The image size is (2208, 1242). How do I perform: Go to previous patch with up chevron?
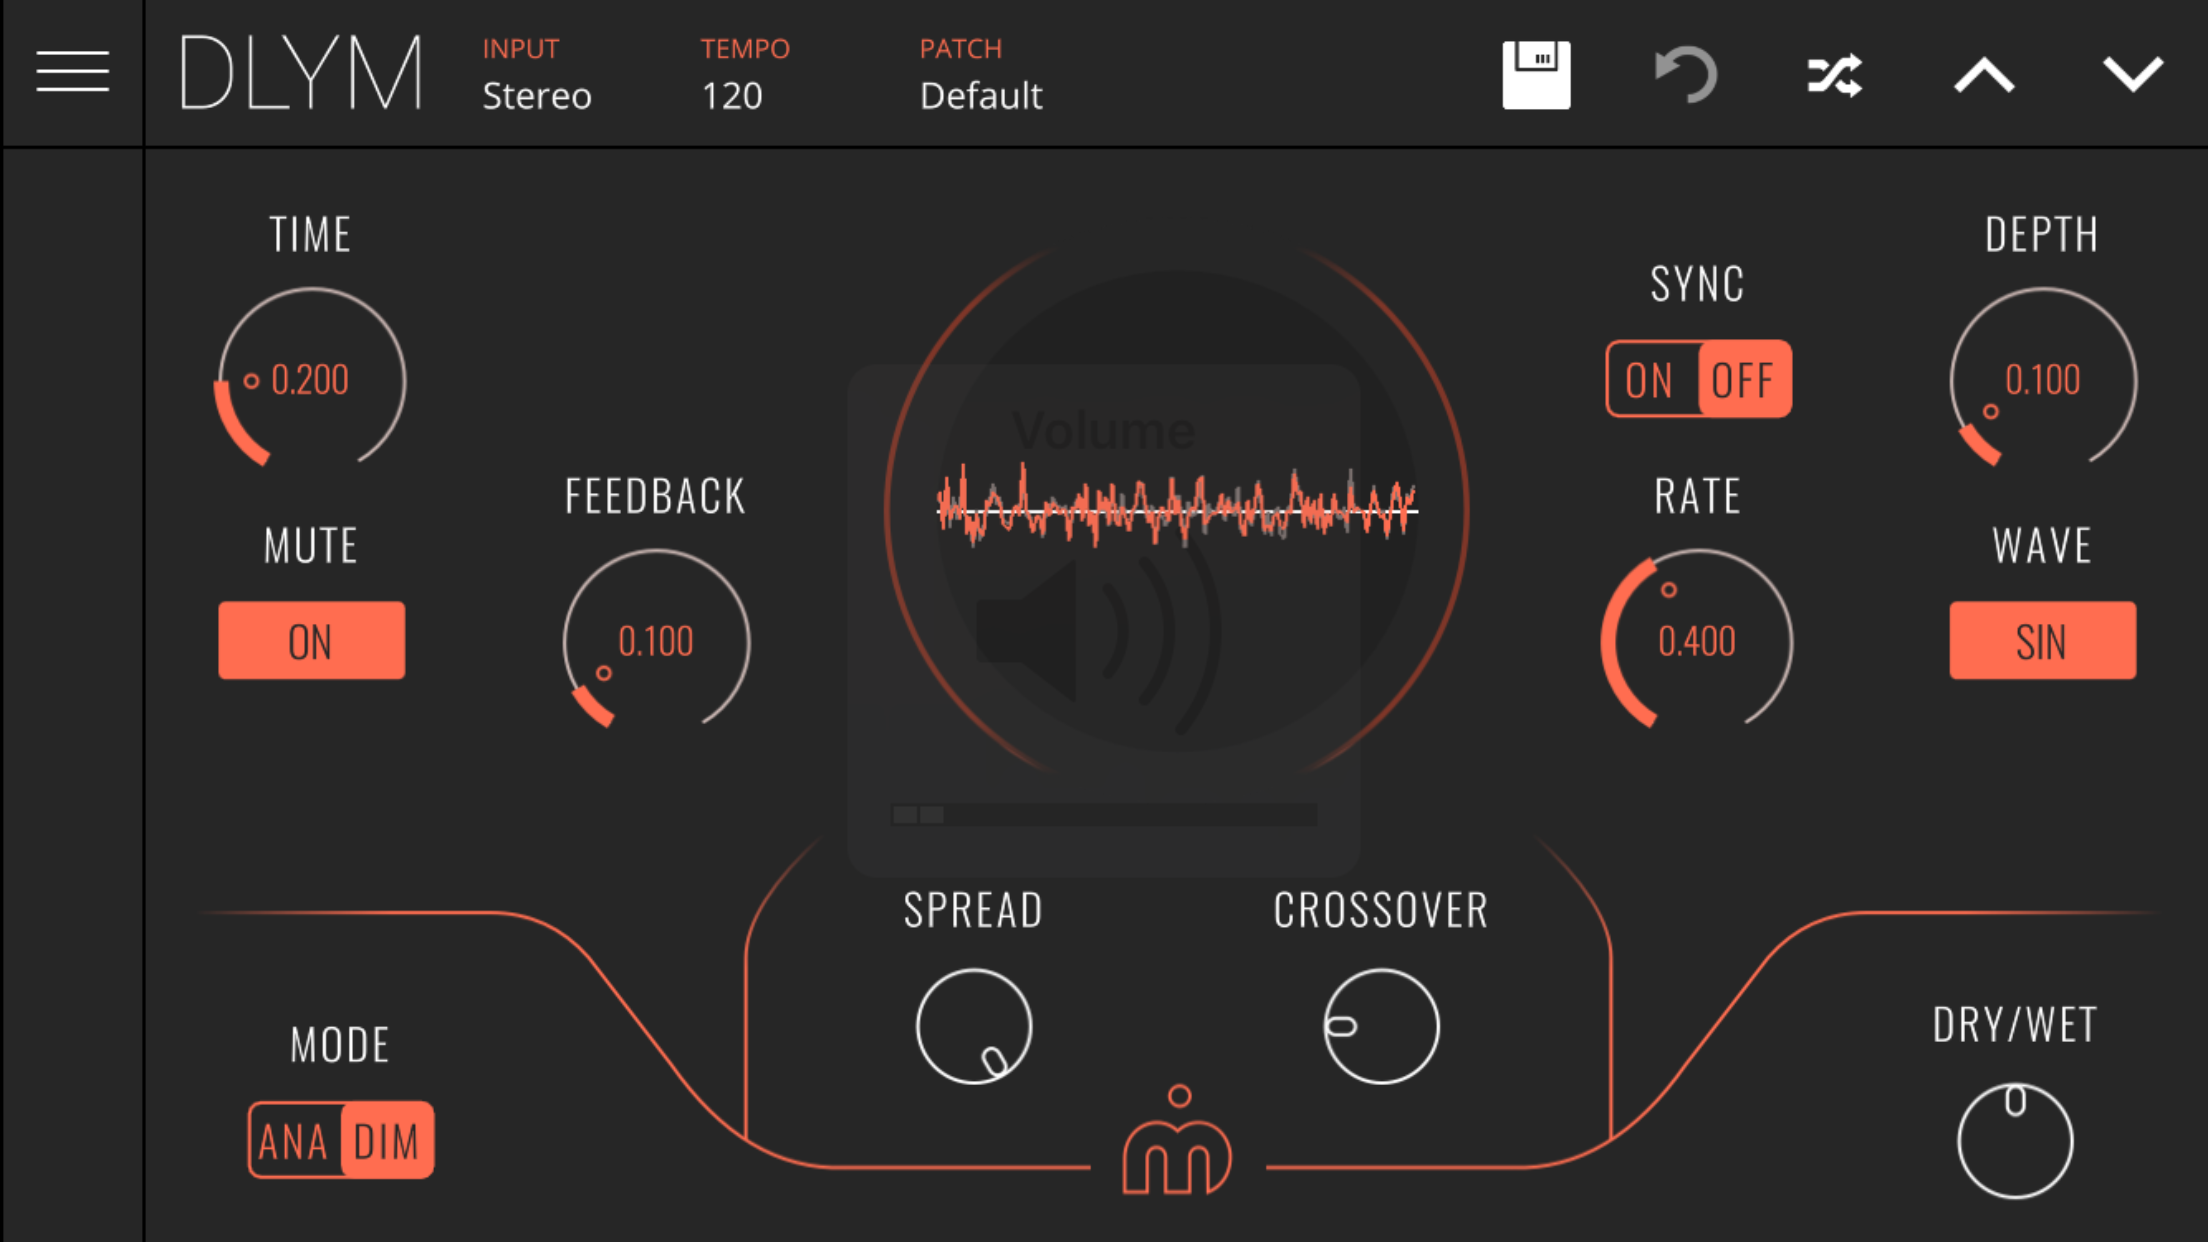[1984, 75]
